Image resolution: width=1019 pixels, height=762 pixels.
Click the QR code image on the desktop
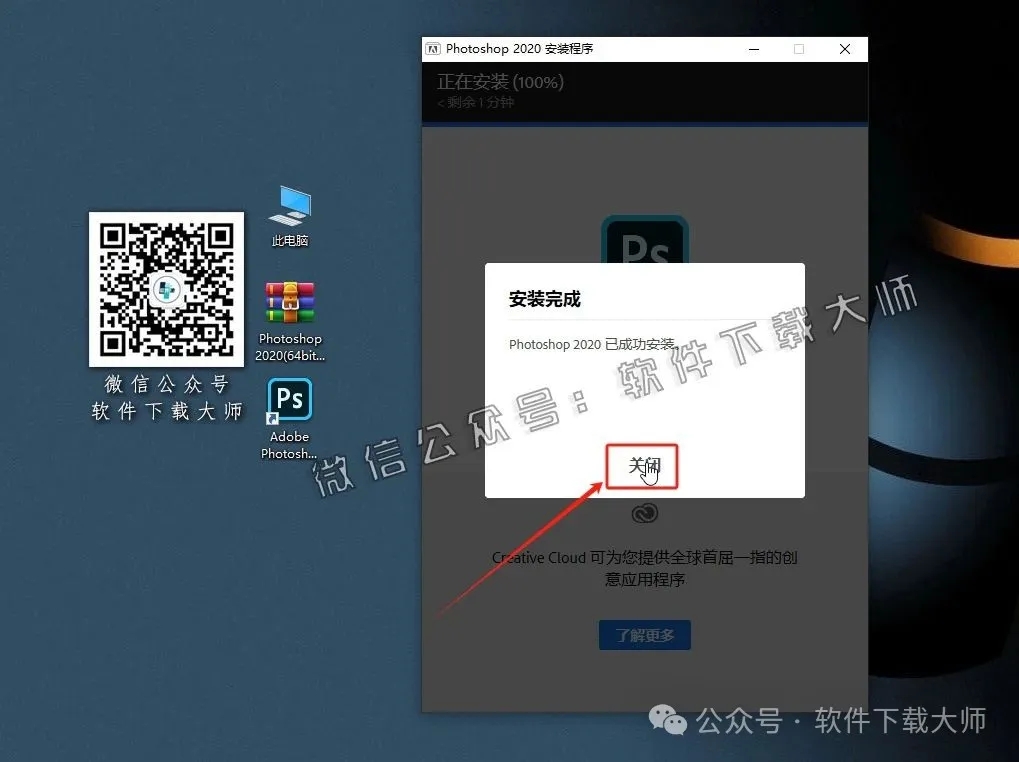[x=166, y=289]
